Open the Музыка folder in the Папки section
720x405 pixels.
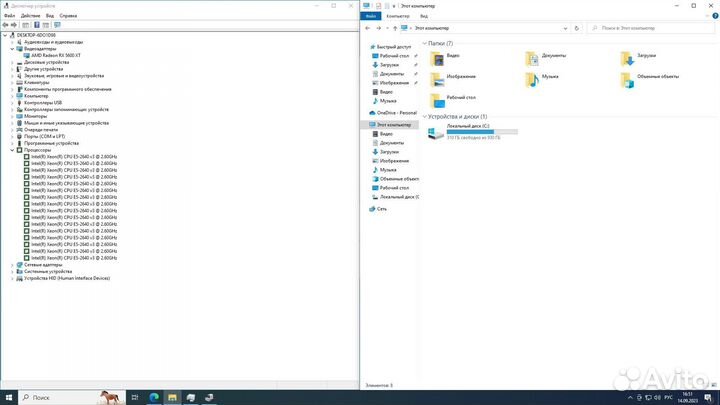tap(542, 79)
